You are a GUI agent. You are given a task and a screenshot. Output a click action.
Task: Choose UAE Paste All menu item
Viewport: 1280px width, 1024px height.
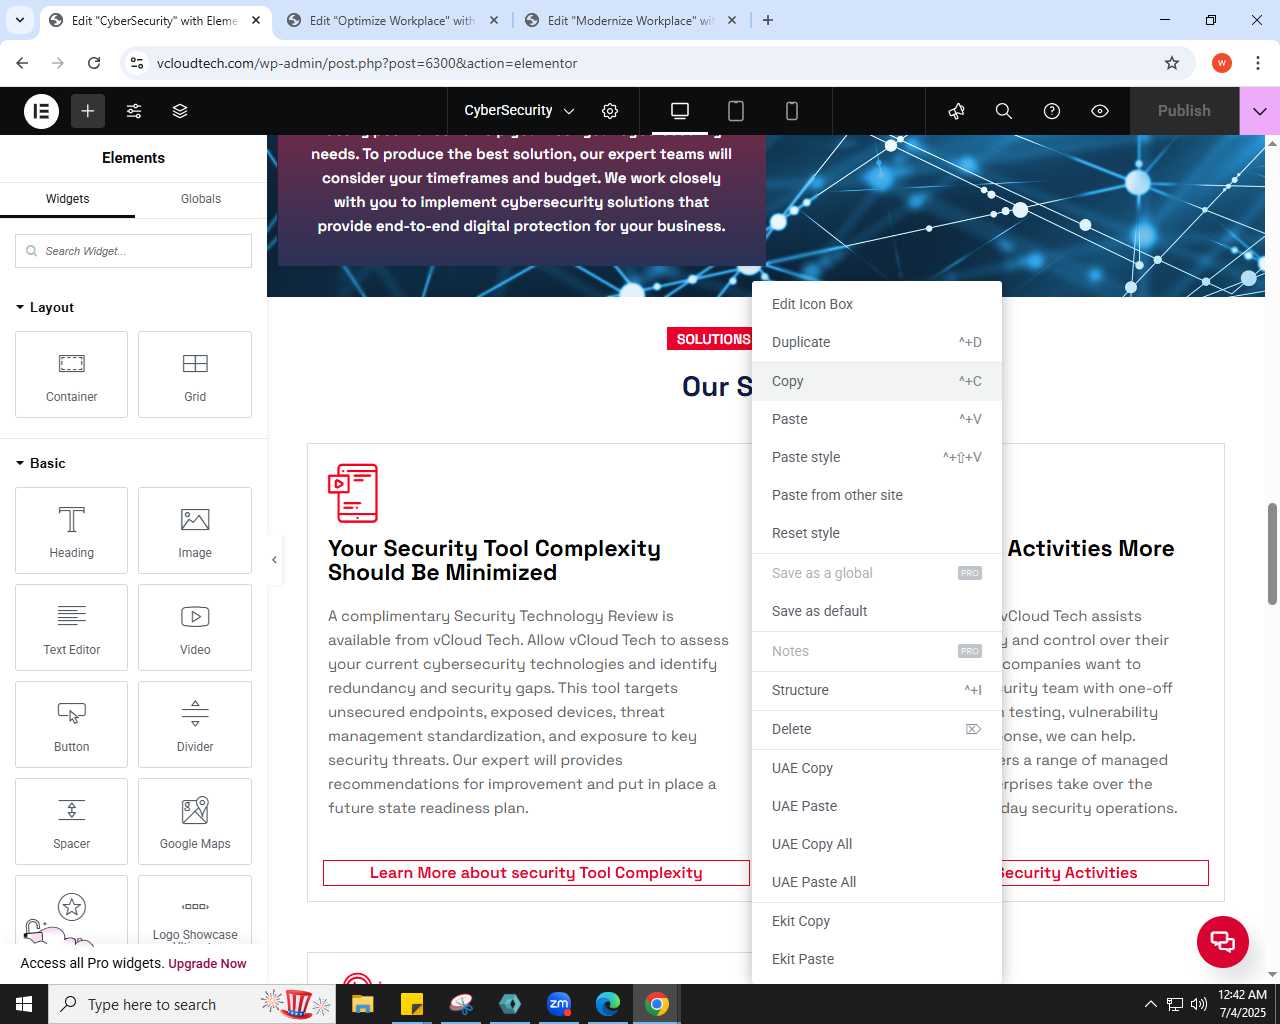coord(877,882)
